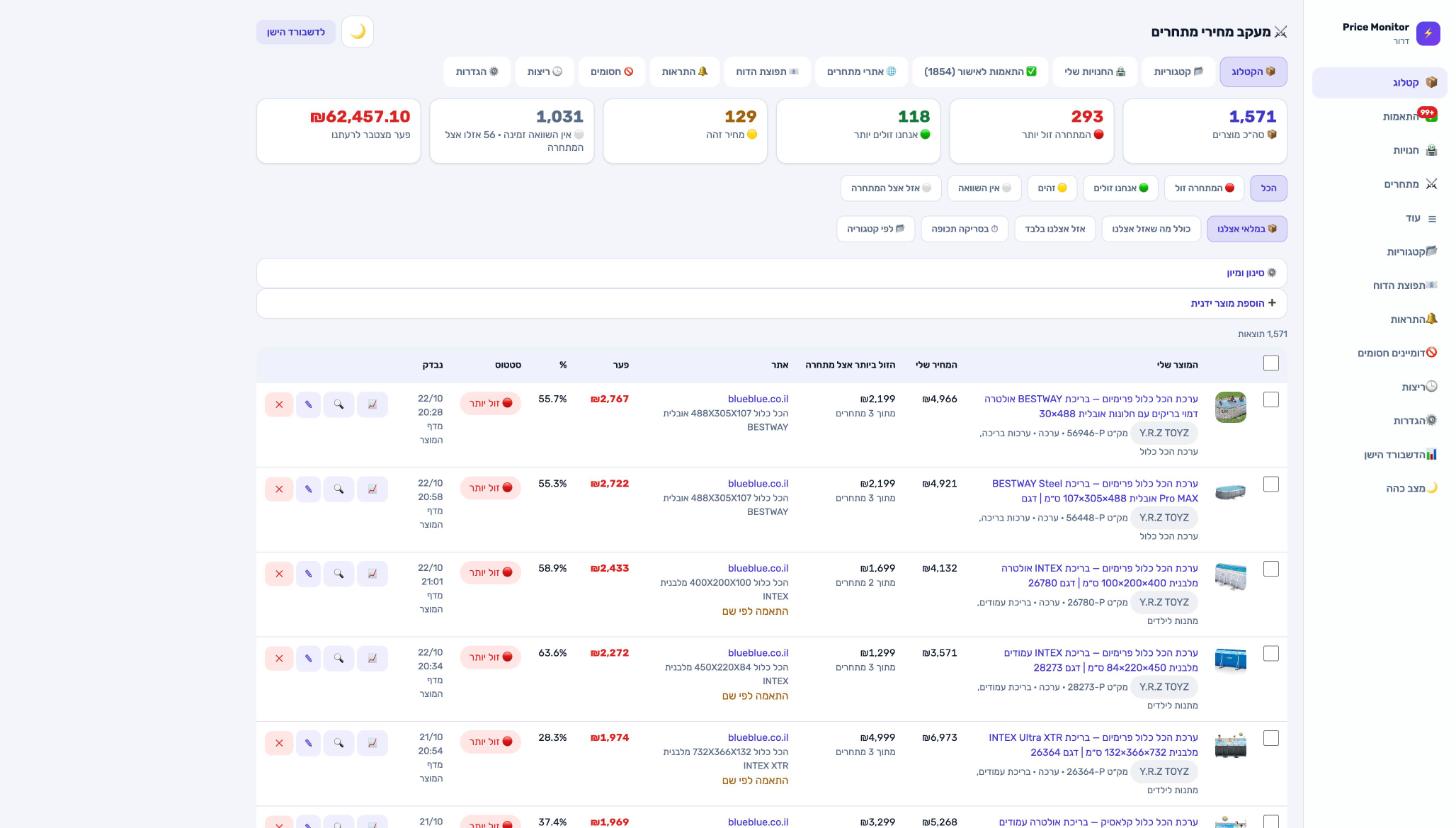The height and width of the screenshot is (828, 1456).
Task: Open the חסומים tab
Action: 612,72
